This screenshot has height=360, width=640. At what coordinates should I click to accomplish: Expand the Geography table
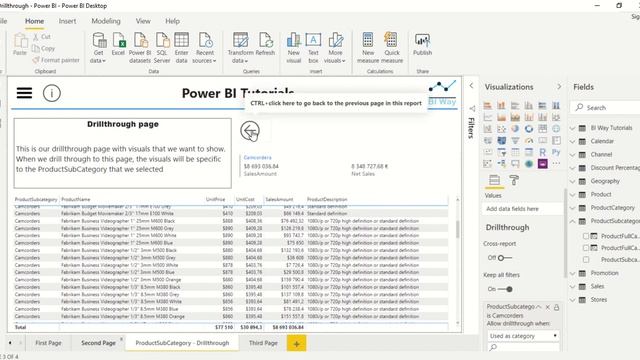[x=572, y=181]
